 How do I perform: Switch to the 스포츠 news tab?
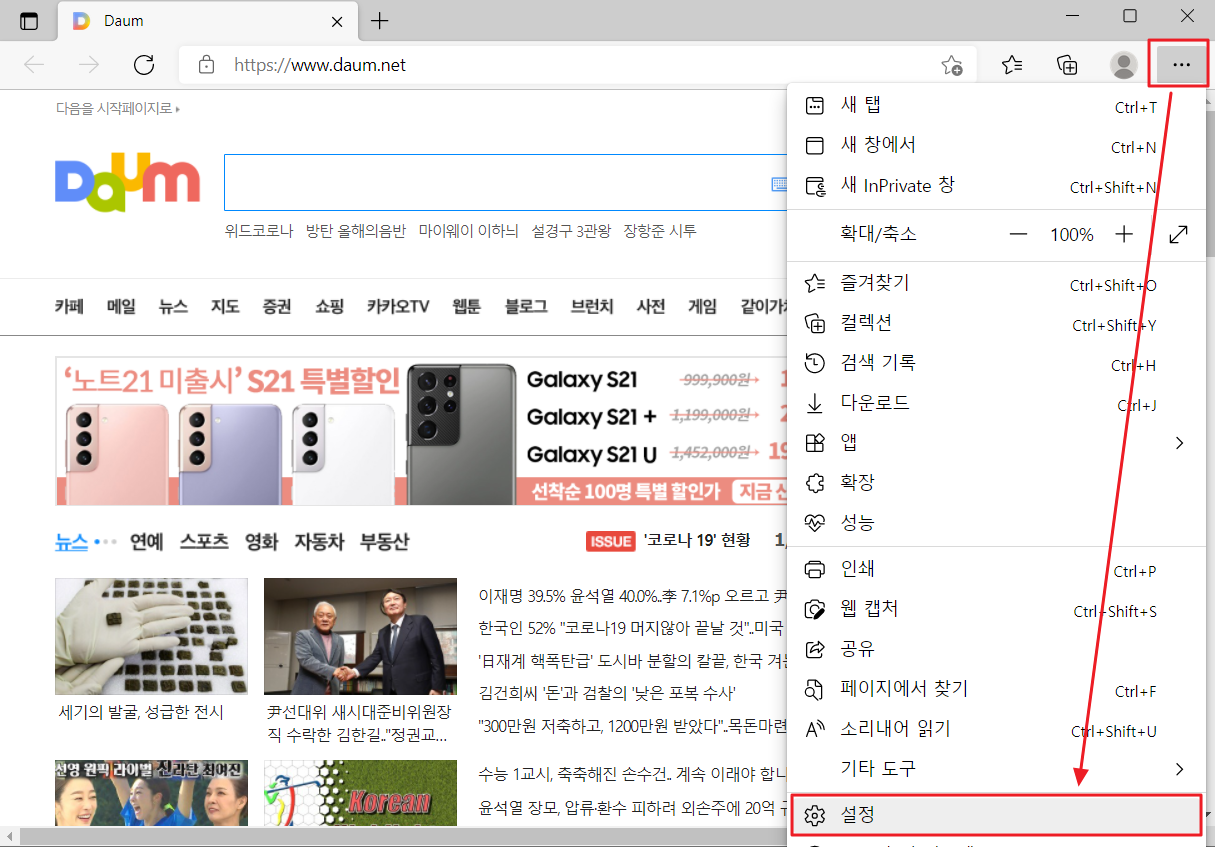pyautogui.click(x=204, y=541)
